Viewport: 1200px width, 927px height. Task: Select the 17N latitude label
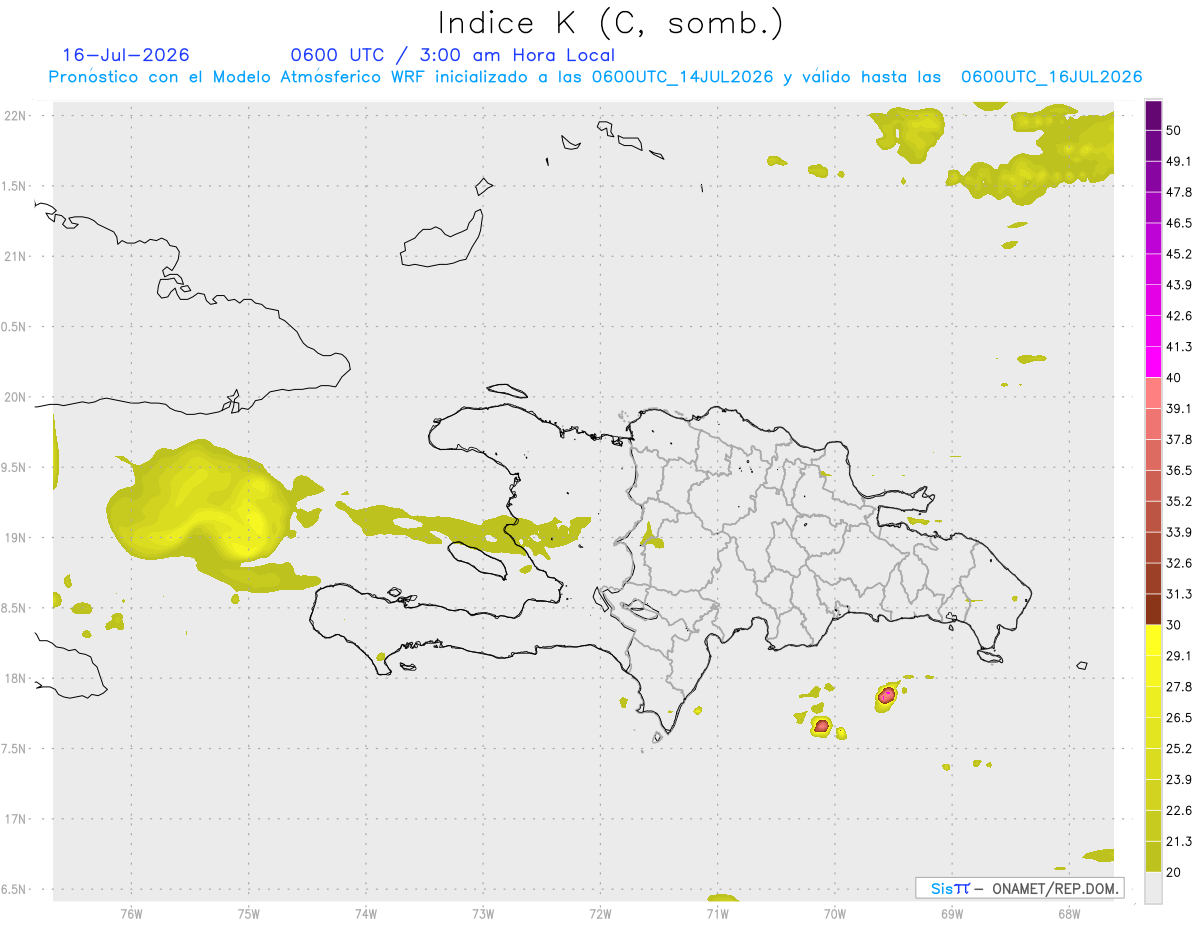pyautogui.click(x=17, y=819)
